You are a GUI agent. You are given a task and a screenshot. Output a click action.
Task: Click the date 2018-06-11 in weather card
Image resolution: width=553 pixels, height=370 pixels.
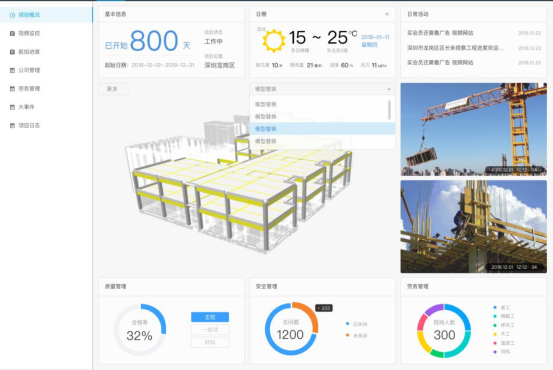tap(375, 37)
